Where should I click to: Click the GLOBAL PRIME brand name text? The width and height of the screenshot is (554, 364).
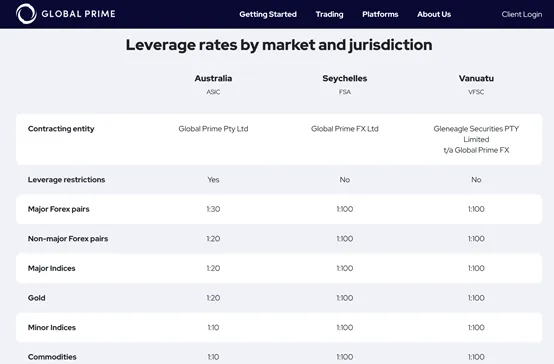[78, 14]
